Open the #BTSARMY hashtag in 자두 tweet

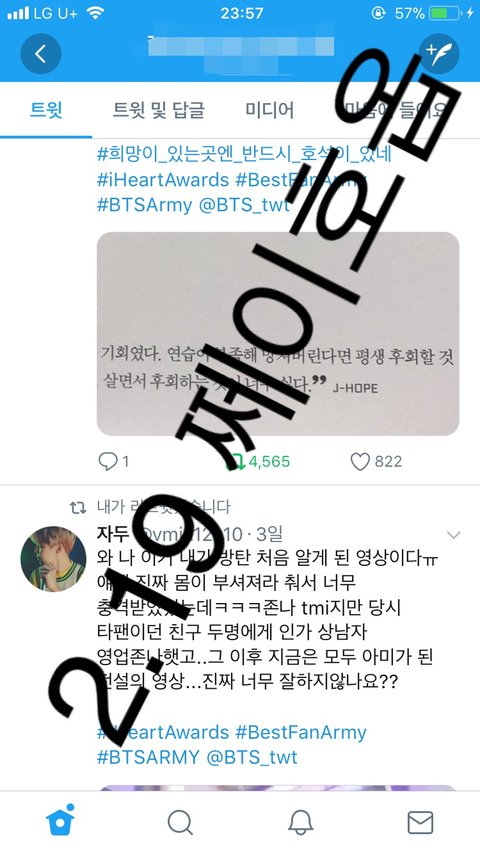pos(148,757)
